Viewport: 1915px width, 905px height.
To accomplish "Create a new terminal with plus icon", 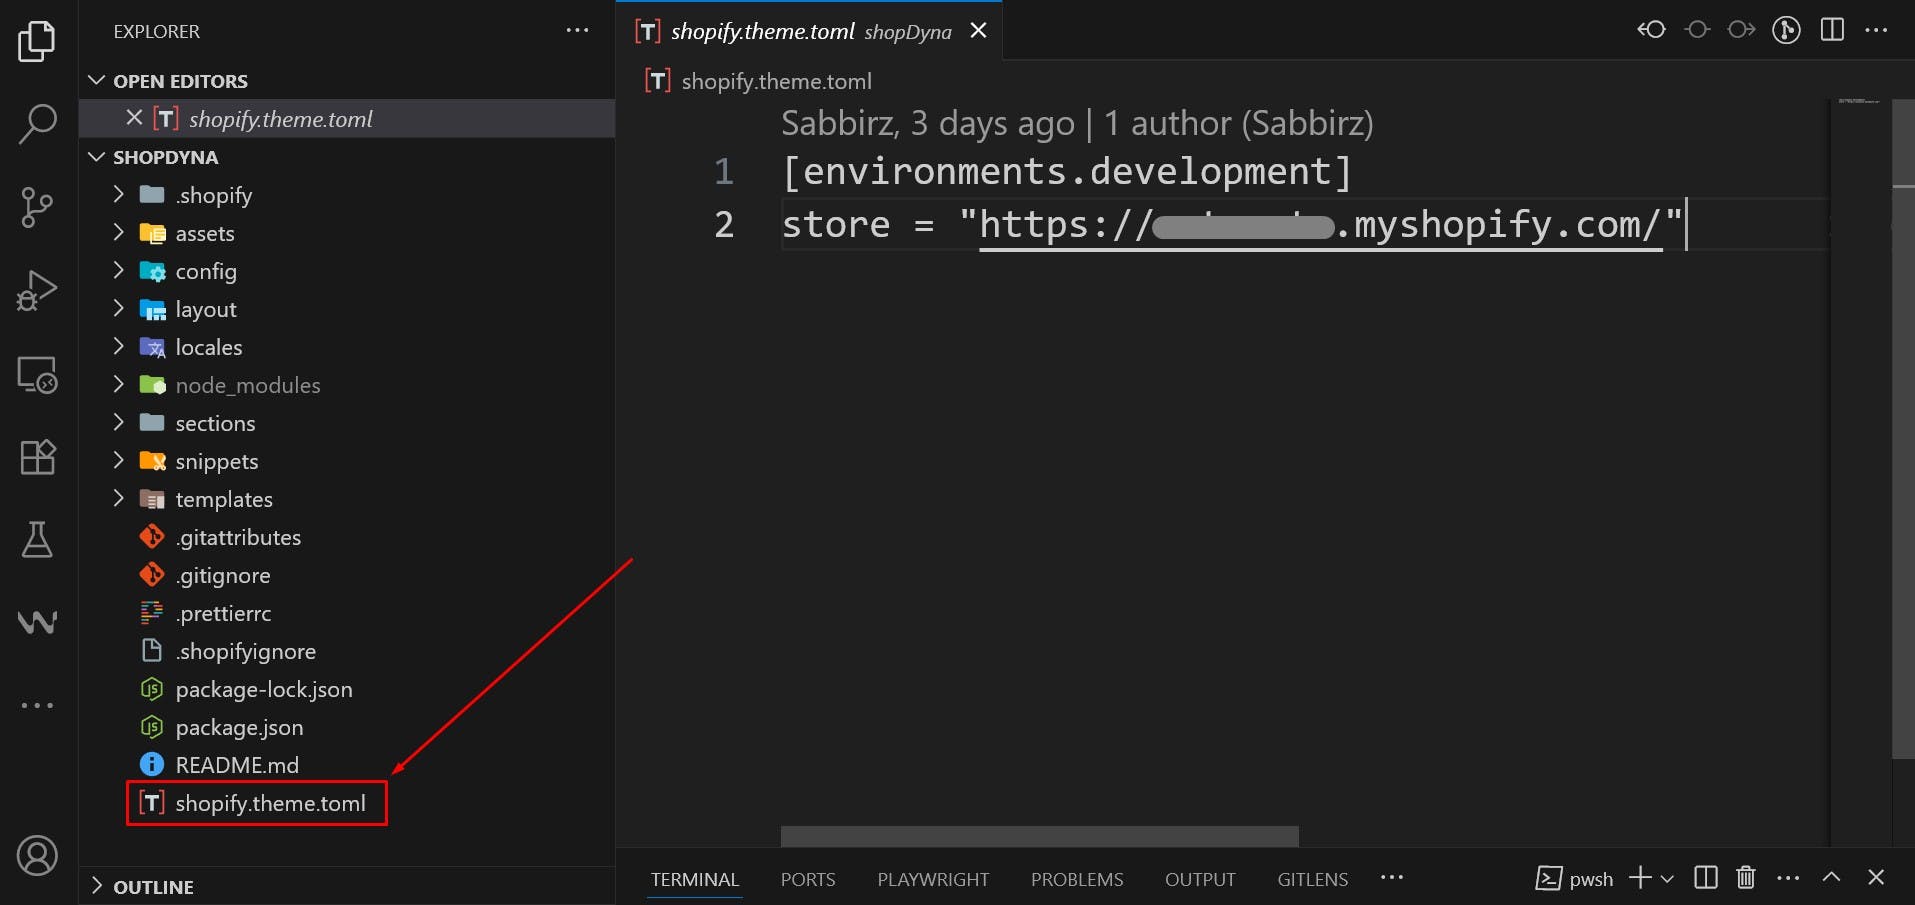I will click(1640, 878).
